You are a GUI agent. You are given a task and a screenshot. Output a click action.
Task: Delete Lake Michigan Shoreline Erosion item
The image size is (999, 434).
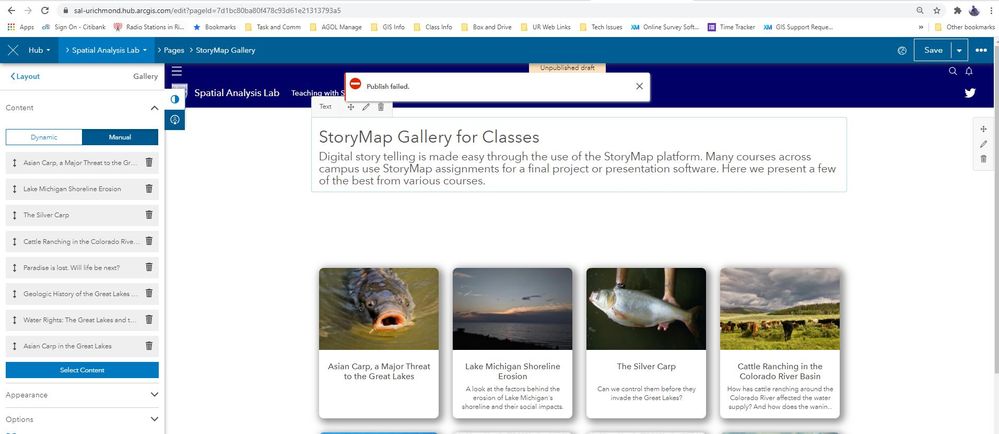point(149,189)
